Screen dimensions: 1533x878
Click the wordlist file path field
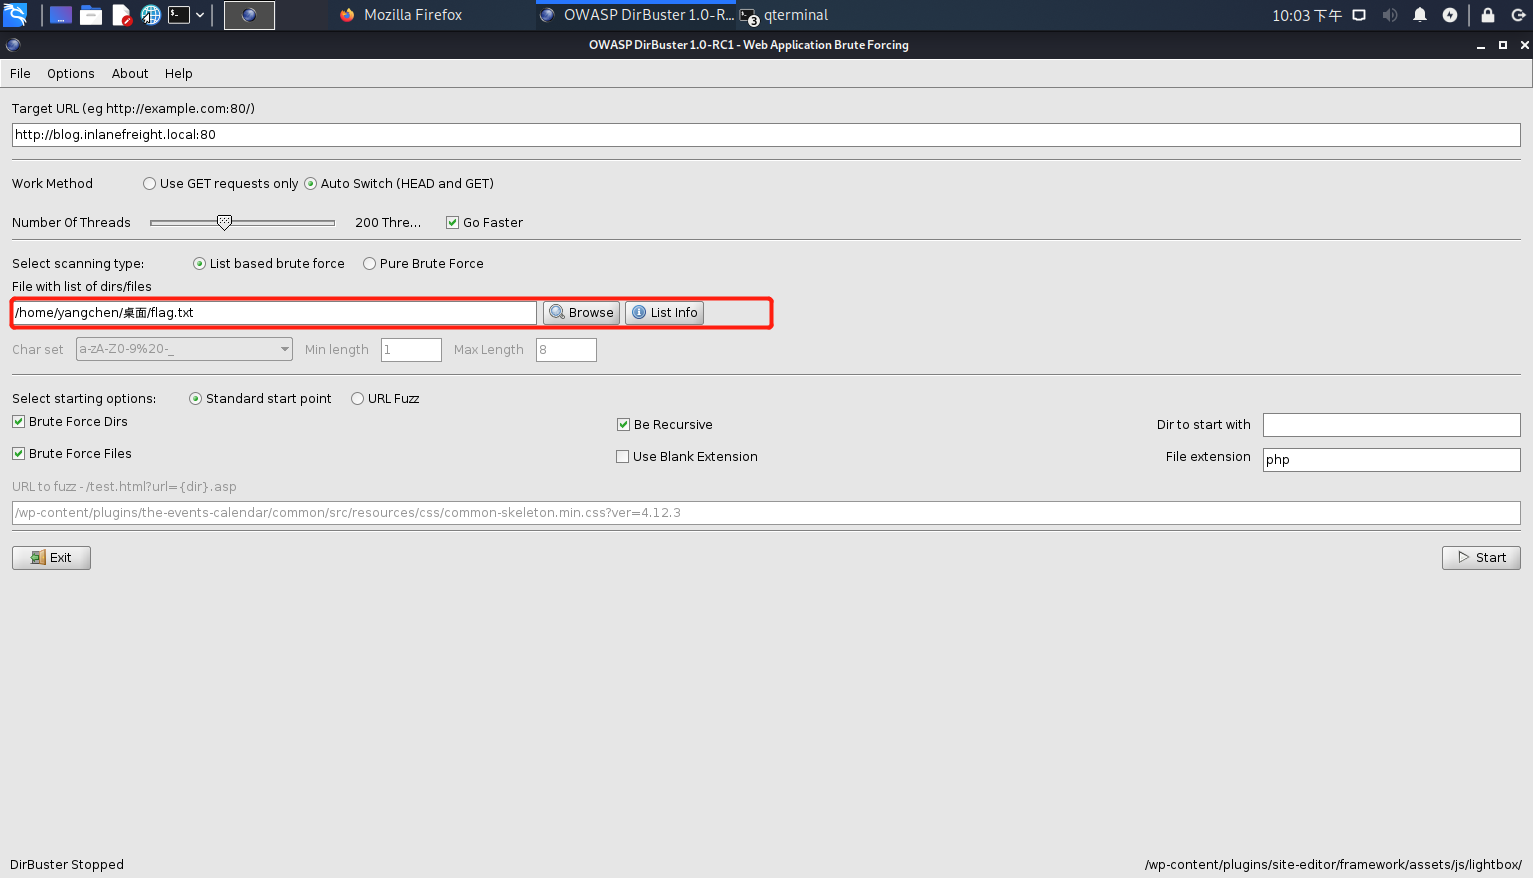tap(274, 313)
